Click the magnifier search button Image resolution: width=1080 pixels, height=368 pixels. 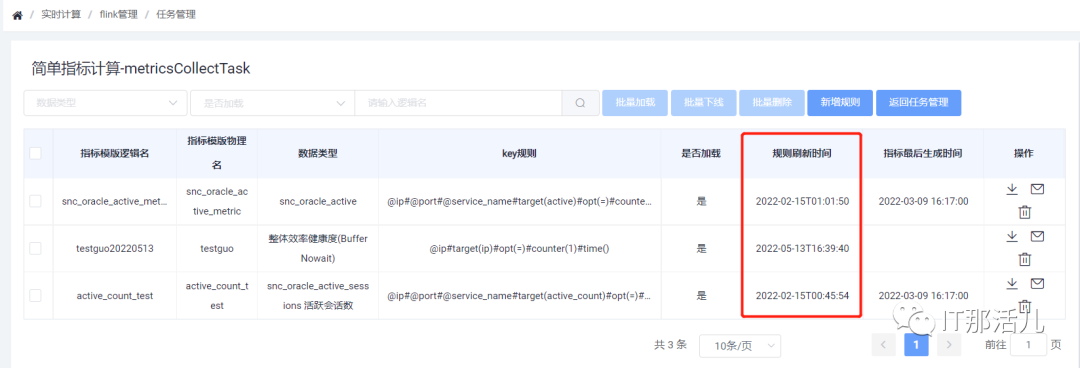coord(580,103)
